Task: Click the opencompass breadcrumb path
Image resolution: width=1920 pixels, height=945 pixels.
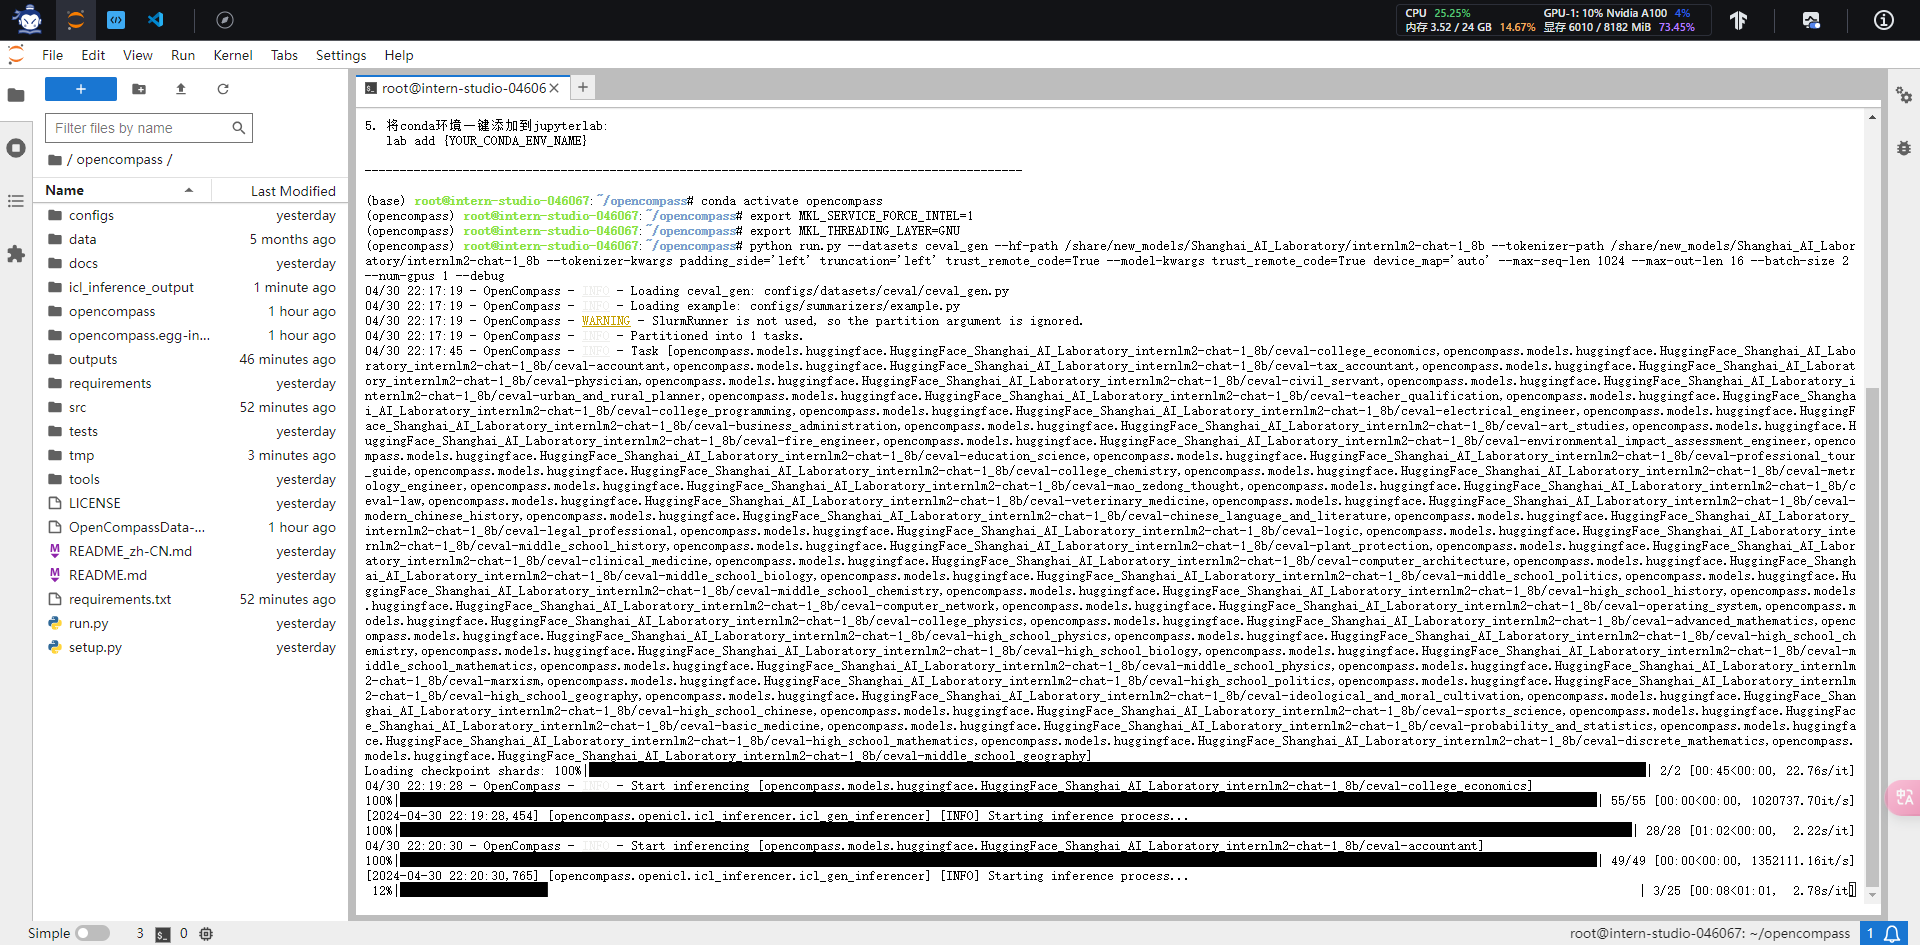Action: [119, 159]
